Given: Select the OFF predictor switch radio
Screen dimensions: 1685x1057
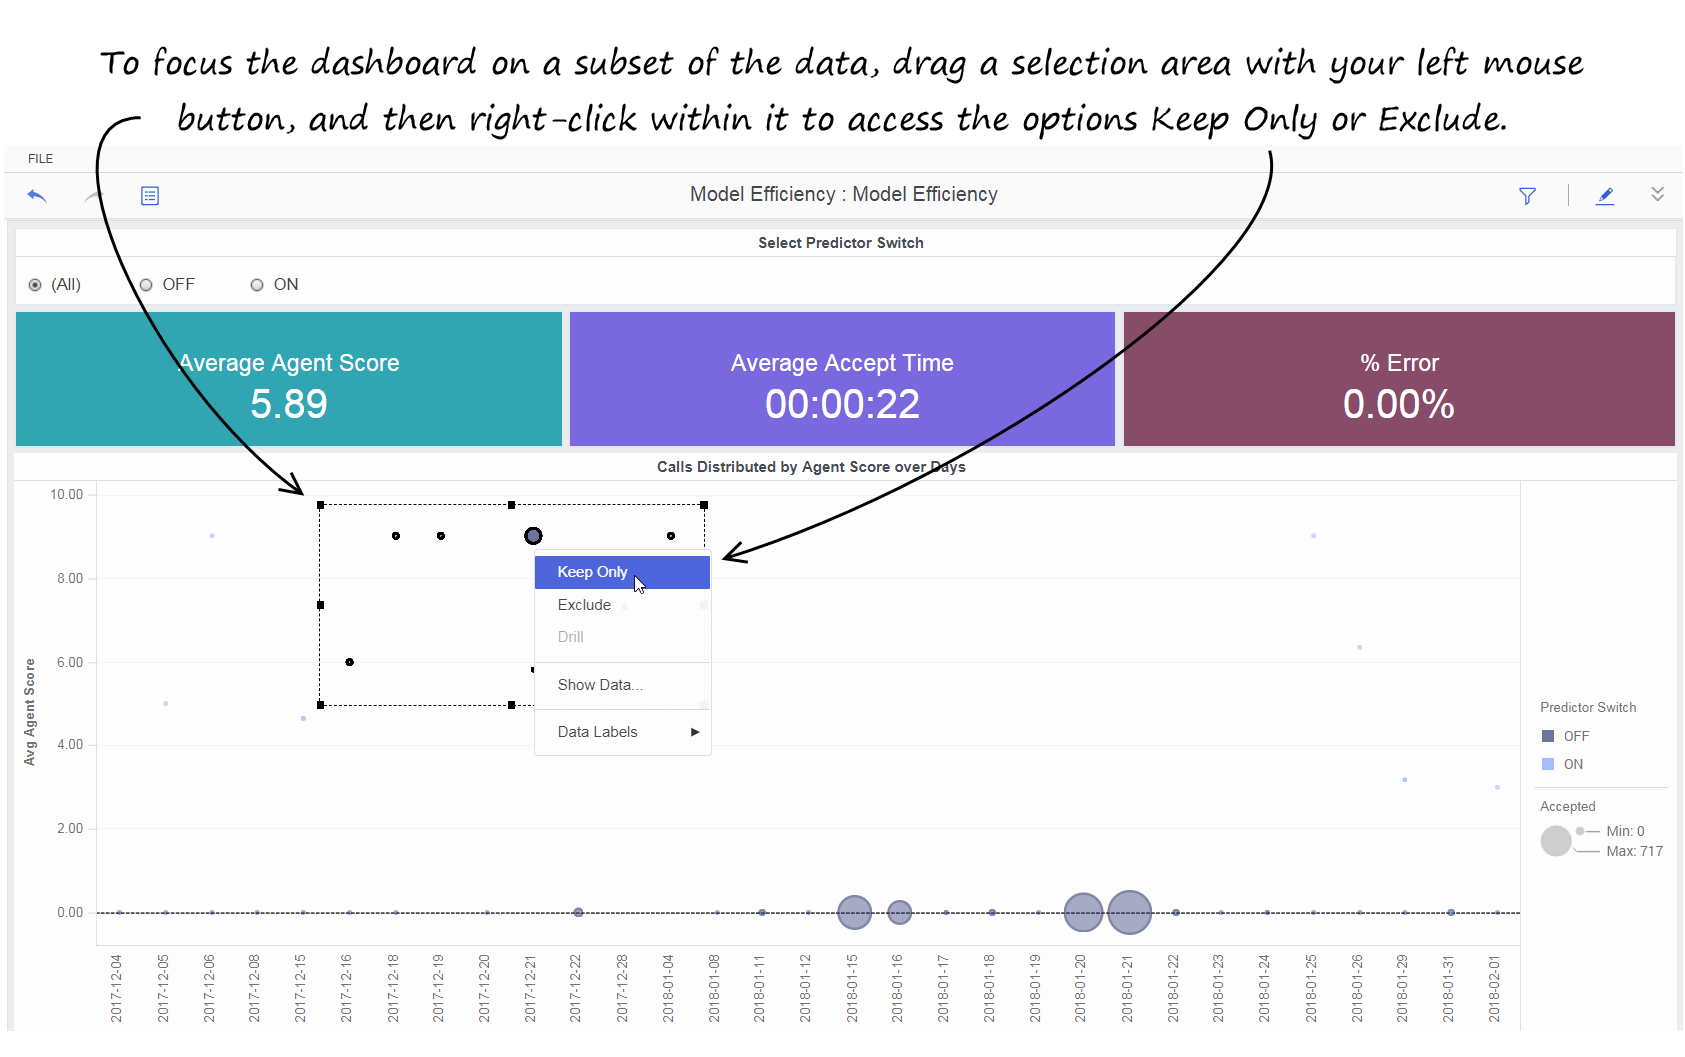Looking at the screenshot, I should coord(147,285).
